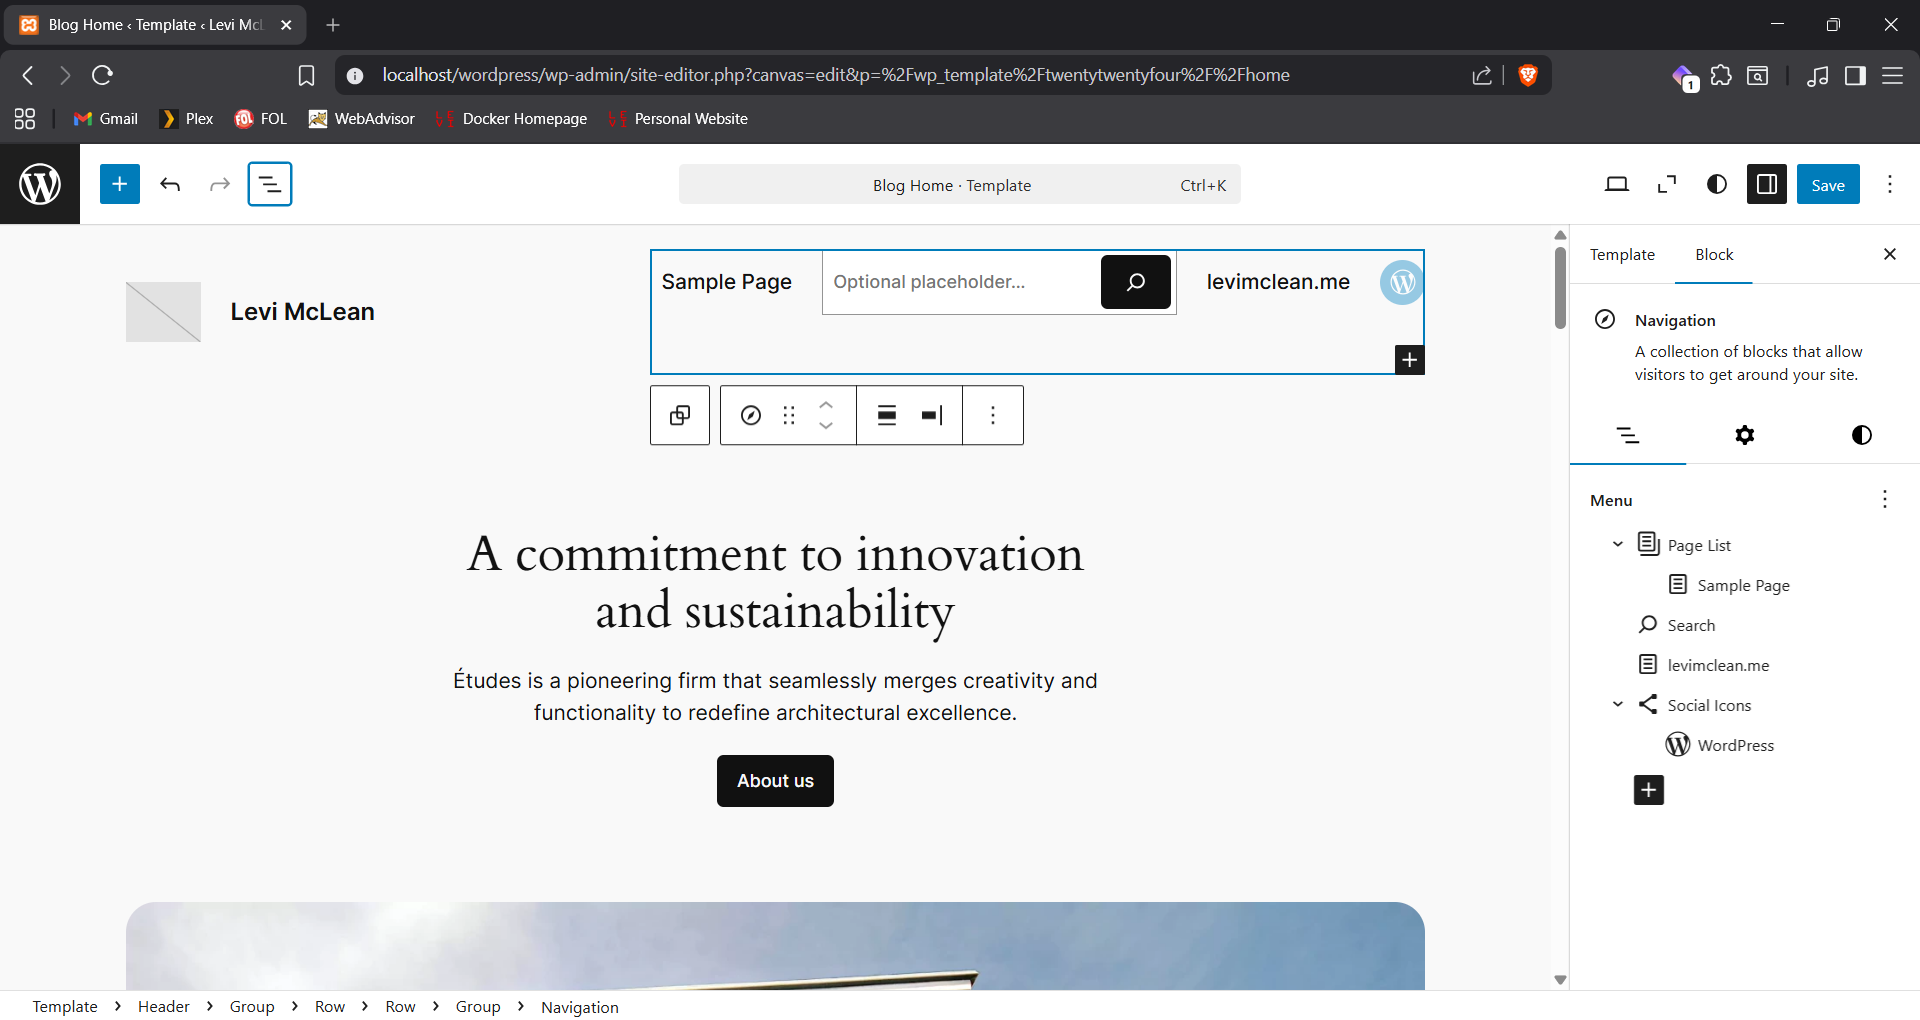This screenshot has width=1920, height=1020.
Task: Click the drag handle in block toolbar
Action: tap(789, 415)
